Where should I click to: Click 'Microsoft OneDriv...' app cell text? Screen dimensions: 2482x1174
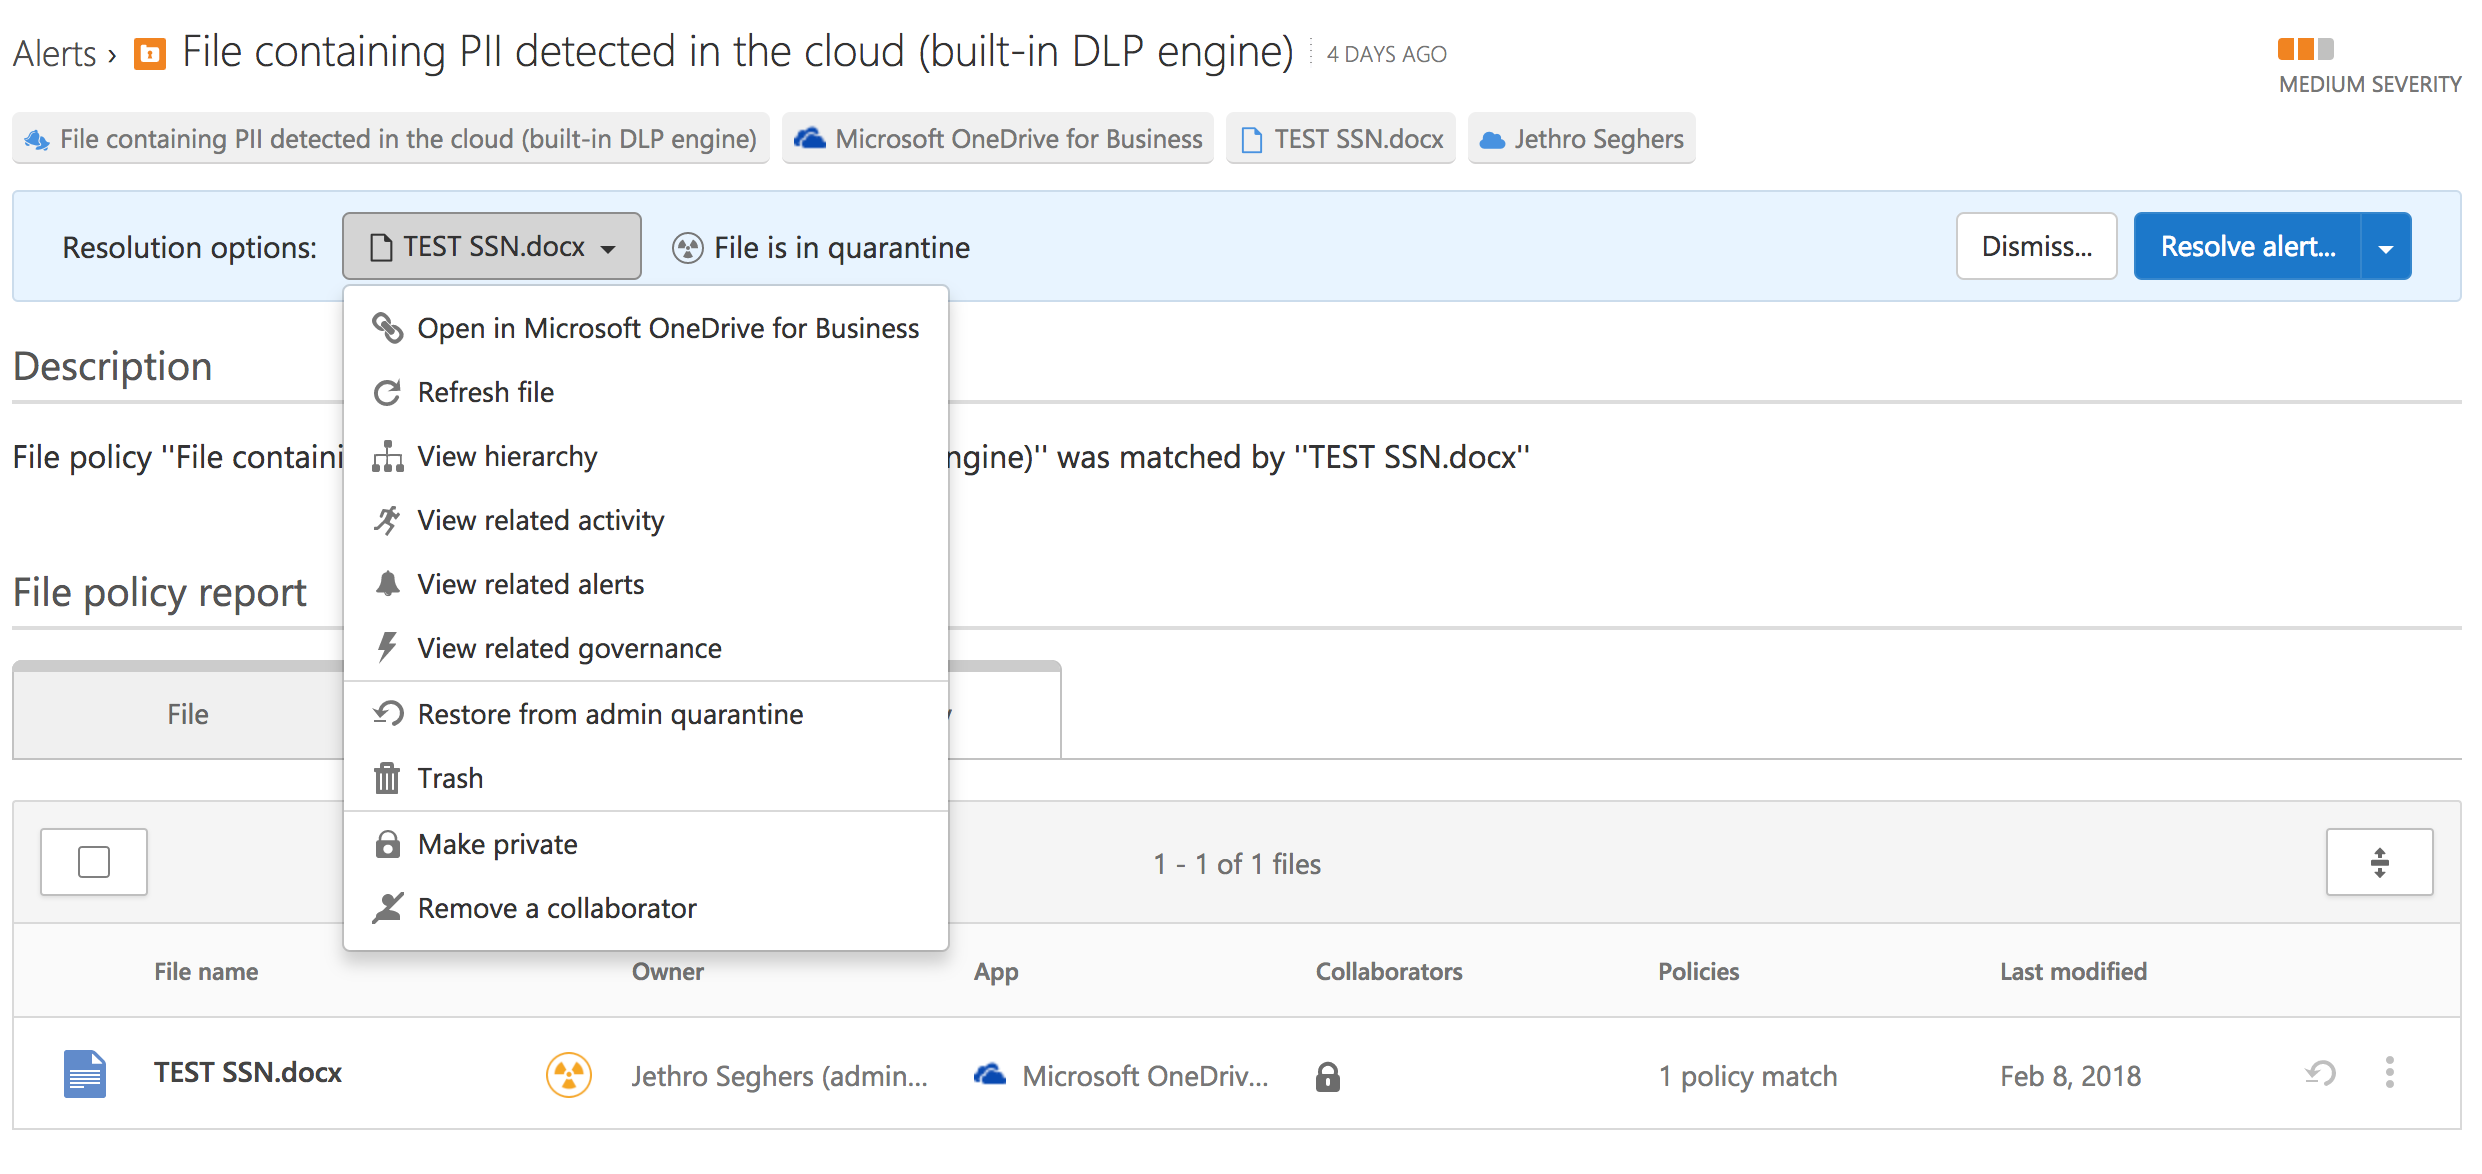click(x=1145, y=1076)
